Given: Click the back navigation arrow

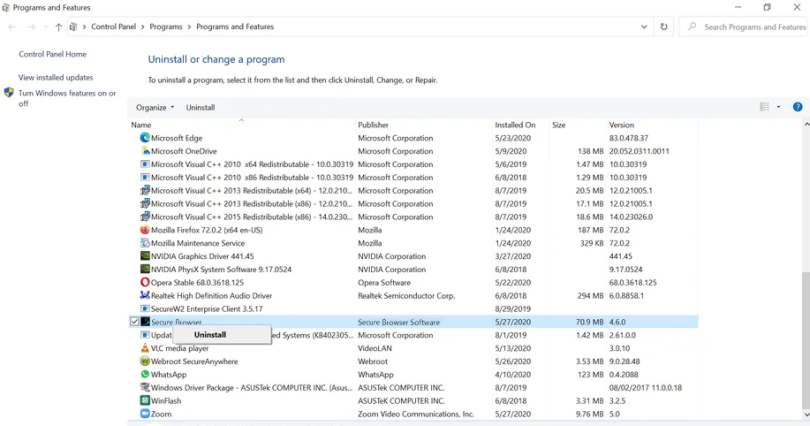Looking at the screenshot, I should click(12, 27).
